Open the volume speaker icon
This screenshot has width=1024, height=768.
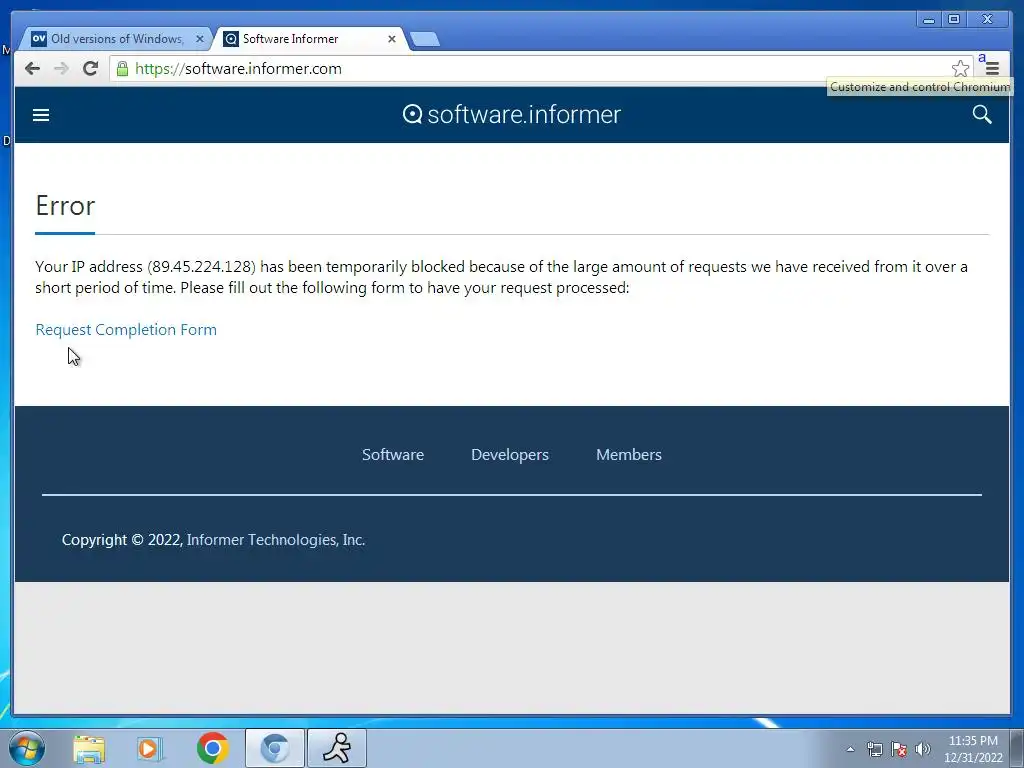coord(923,749)
